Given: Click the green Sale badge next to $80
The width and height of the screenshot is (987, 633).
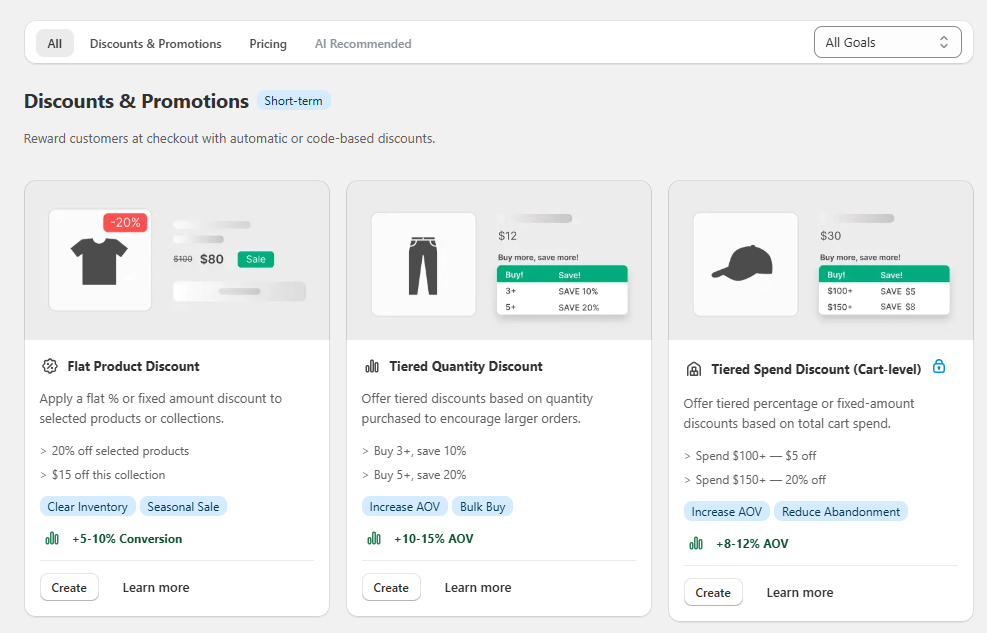Looking at the screenshot, I should (256, 259).
